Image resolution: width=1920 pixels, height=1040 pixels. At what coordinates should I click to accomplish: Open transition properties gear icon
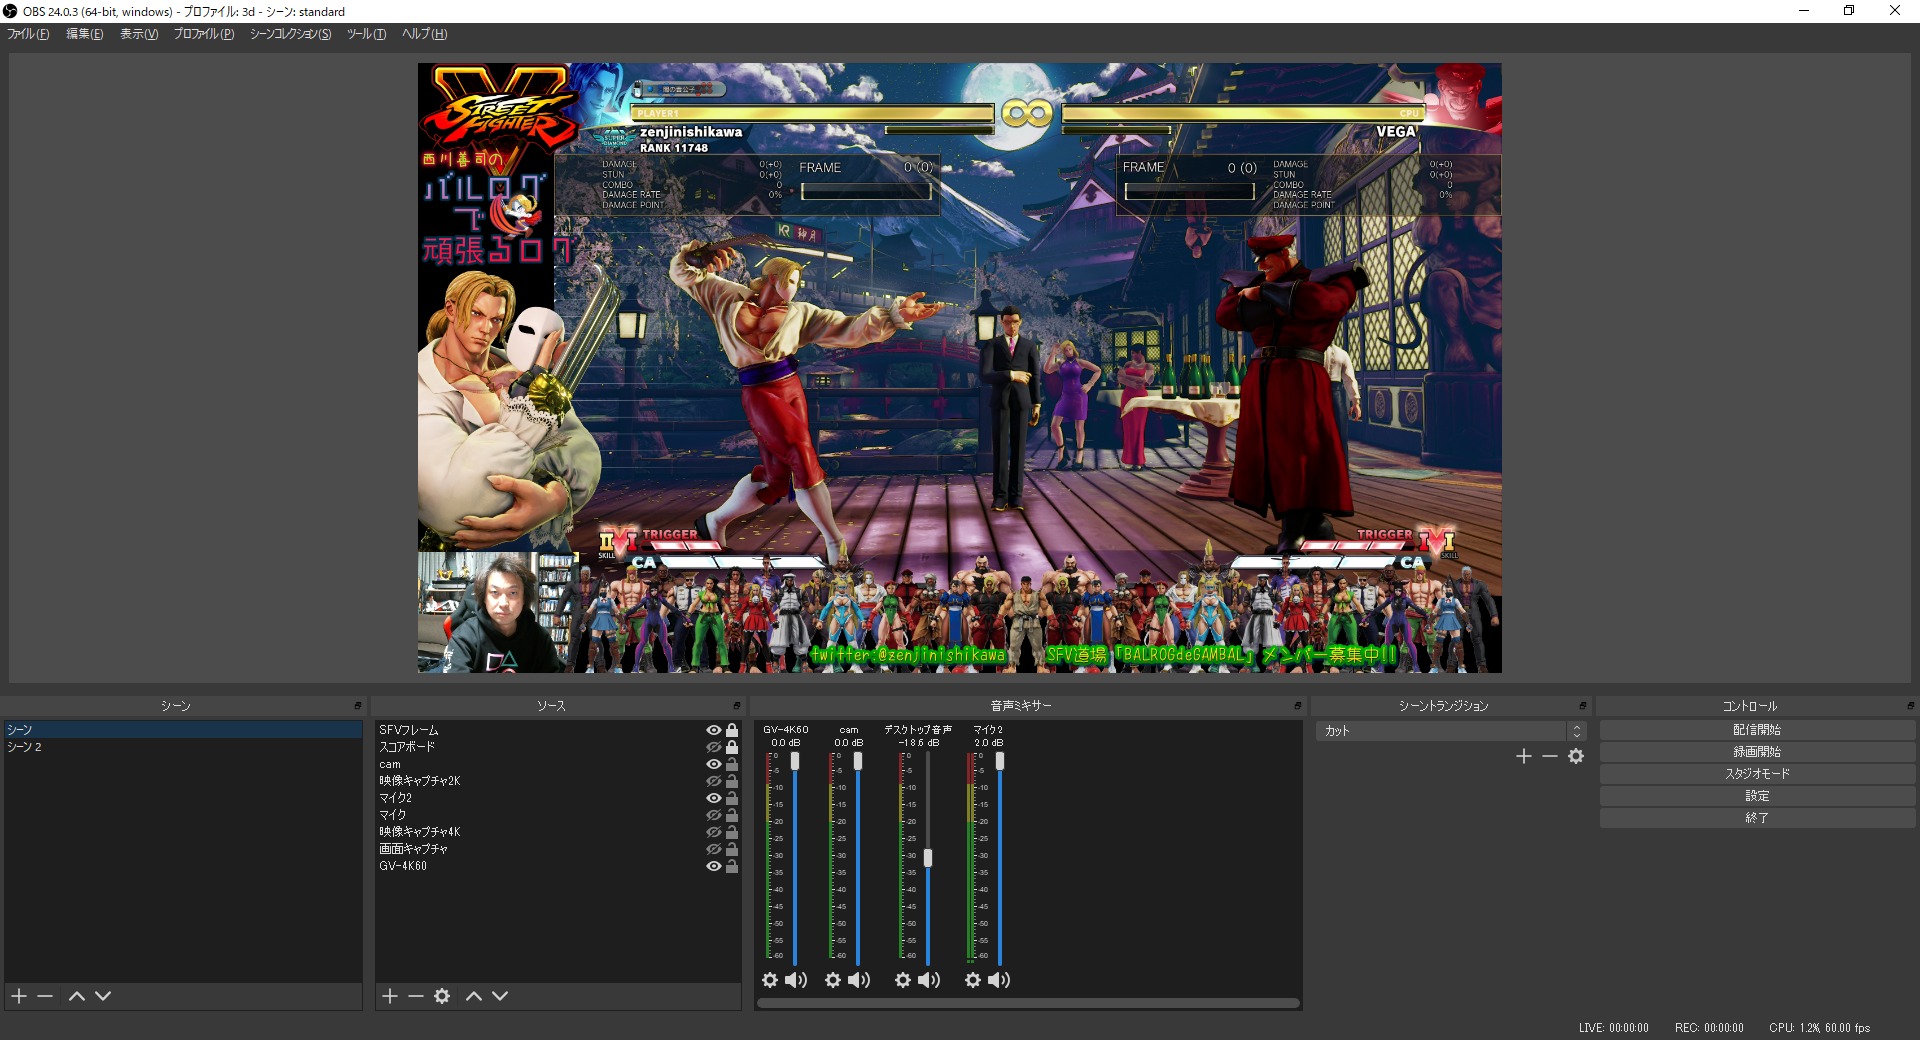click(x=1576, y=756)
